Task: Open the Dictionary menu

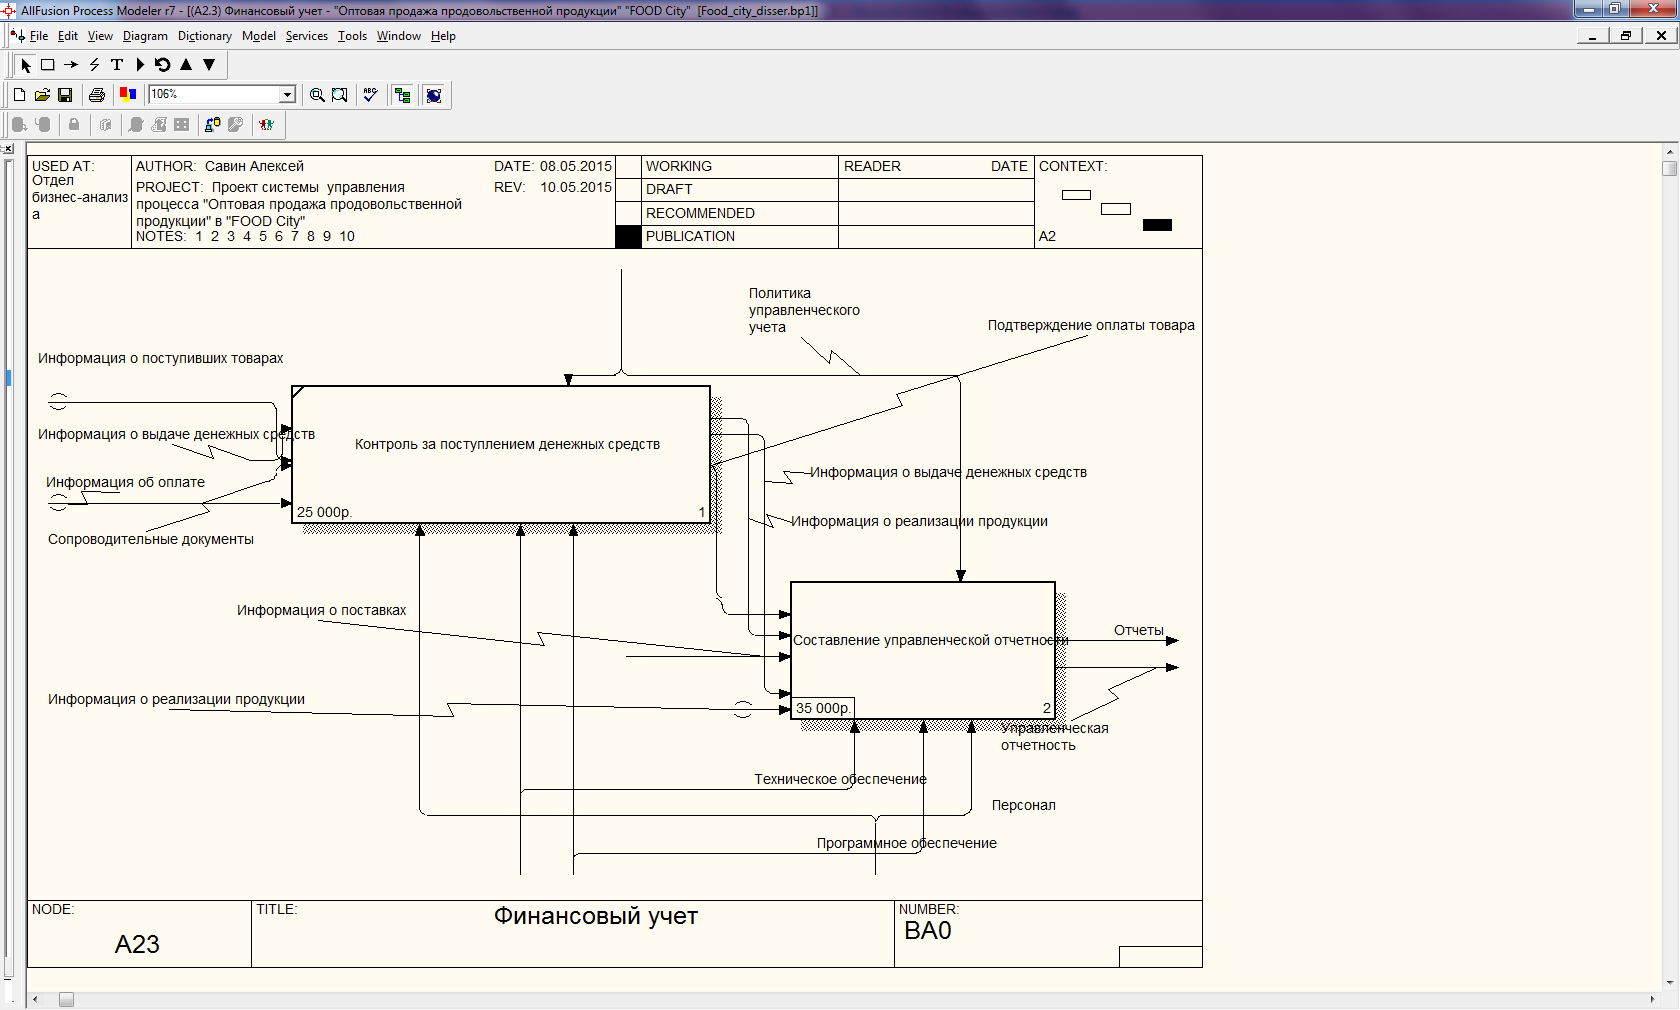Action: [x=204, y=36]
